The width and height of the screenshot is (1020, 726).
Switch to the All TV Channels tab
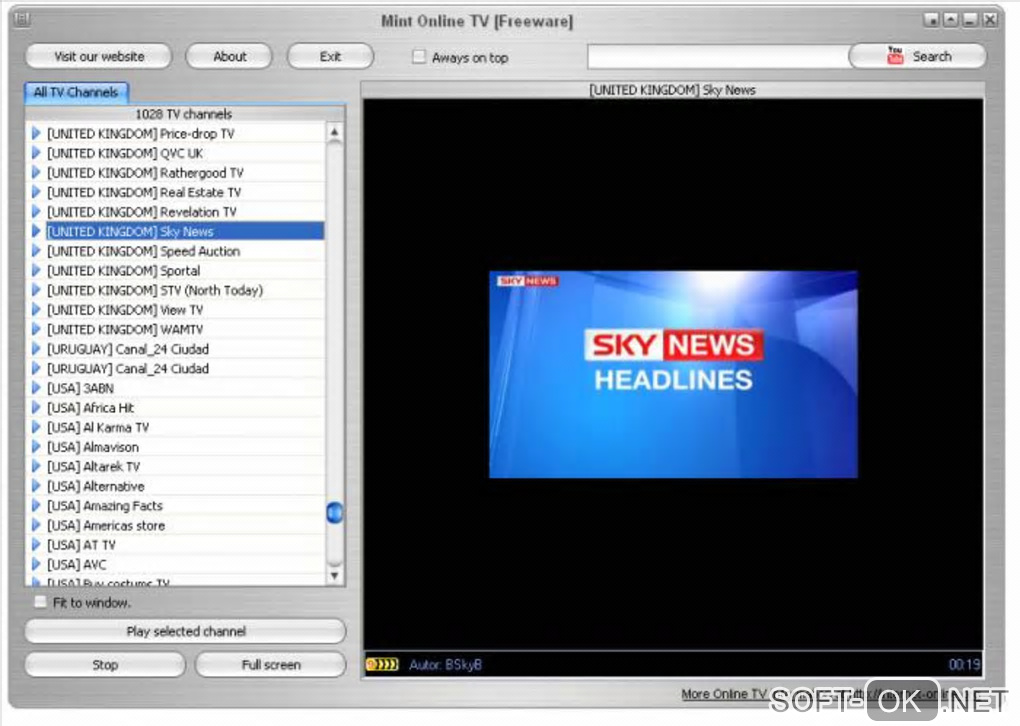click(76, 92)
